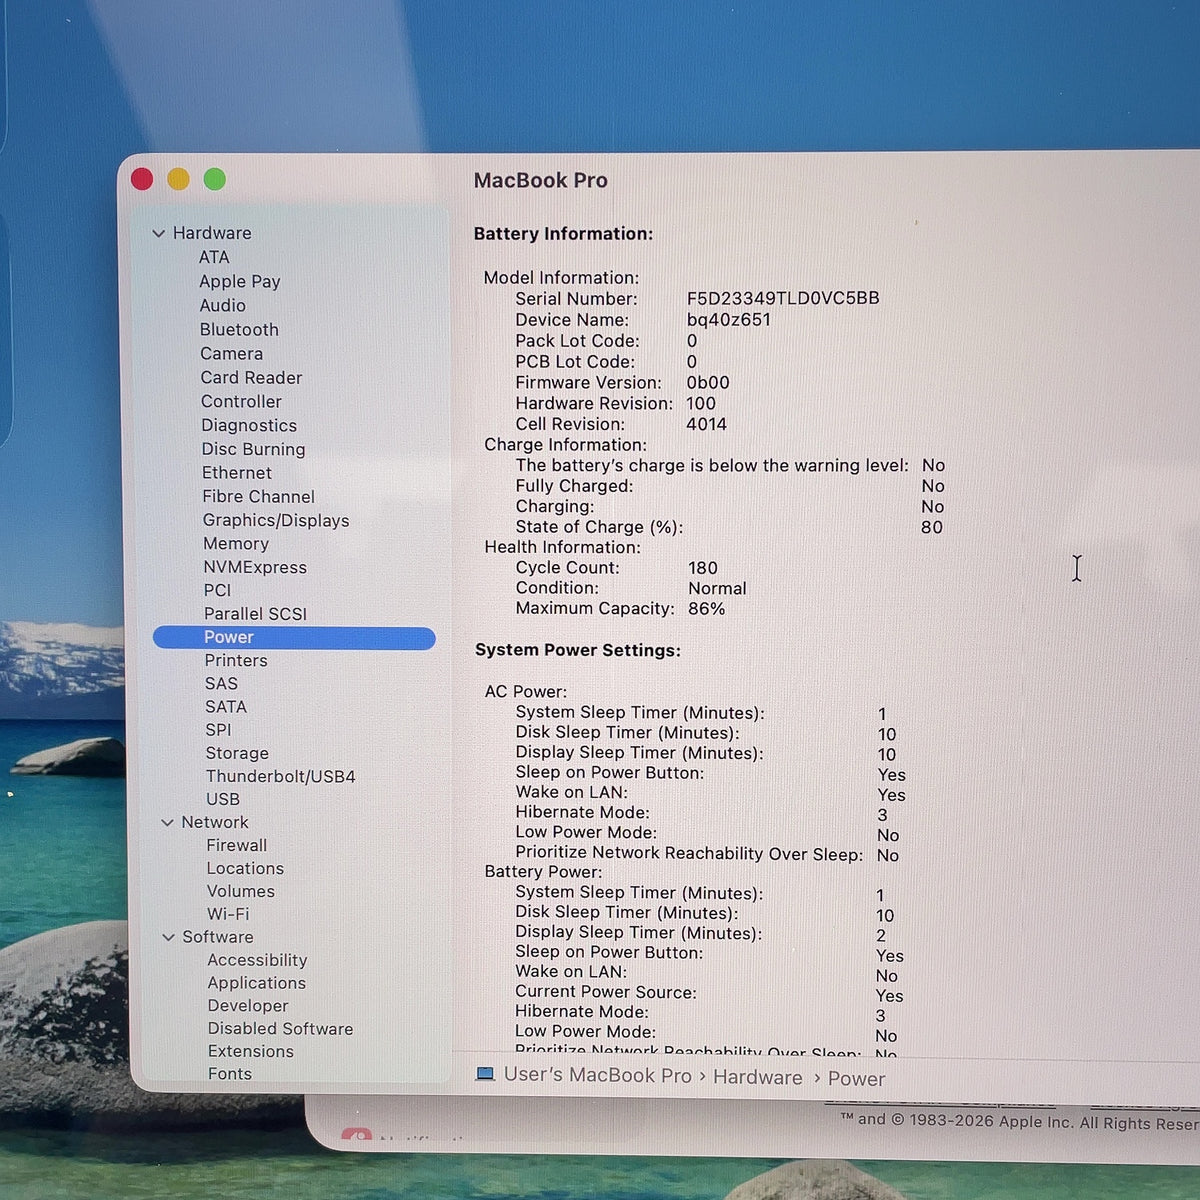
Task: Select Locations under Network
Action: [245, 868]
